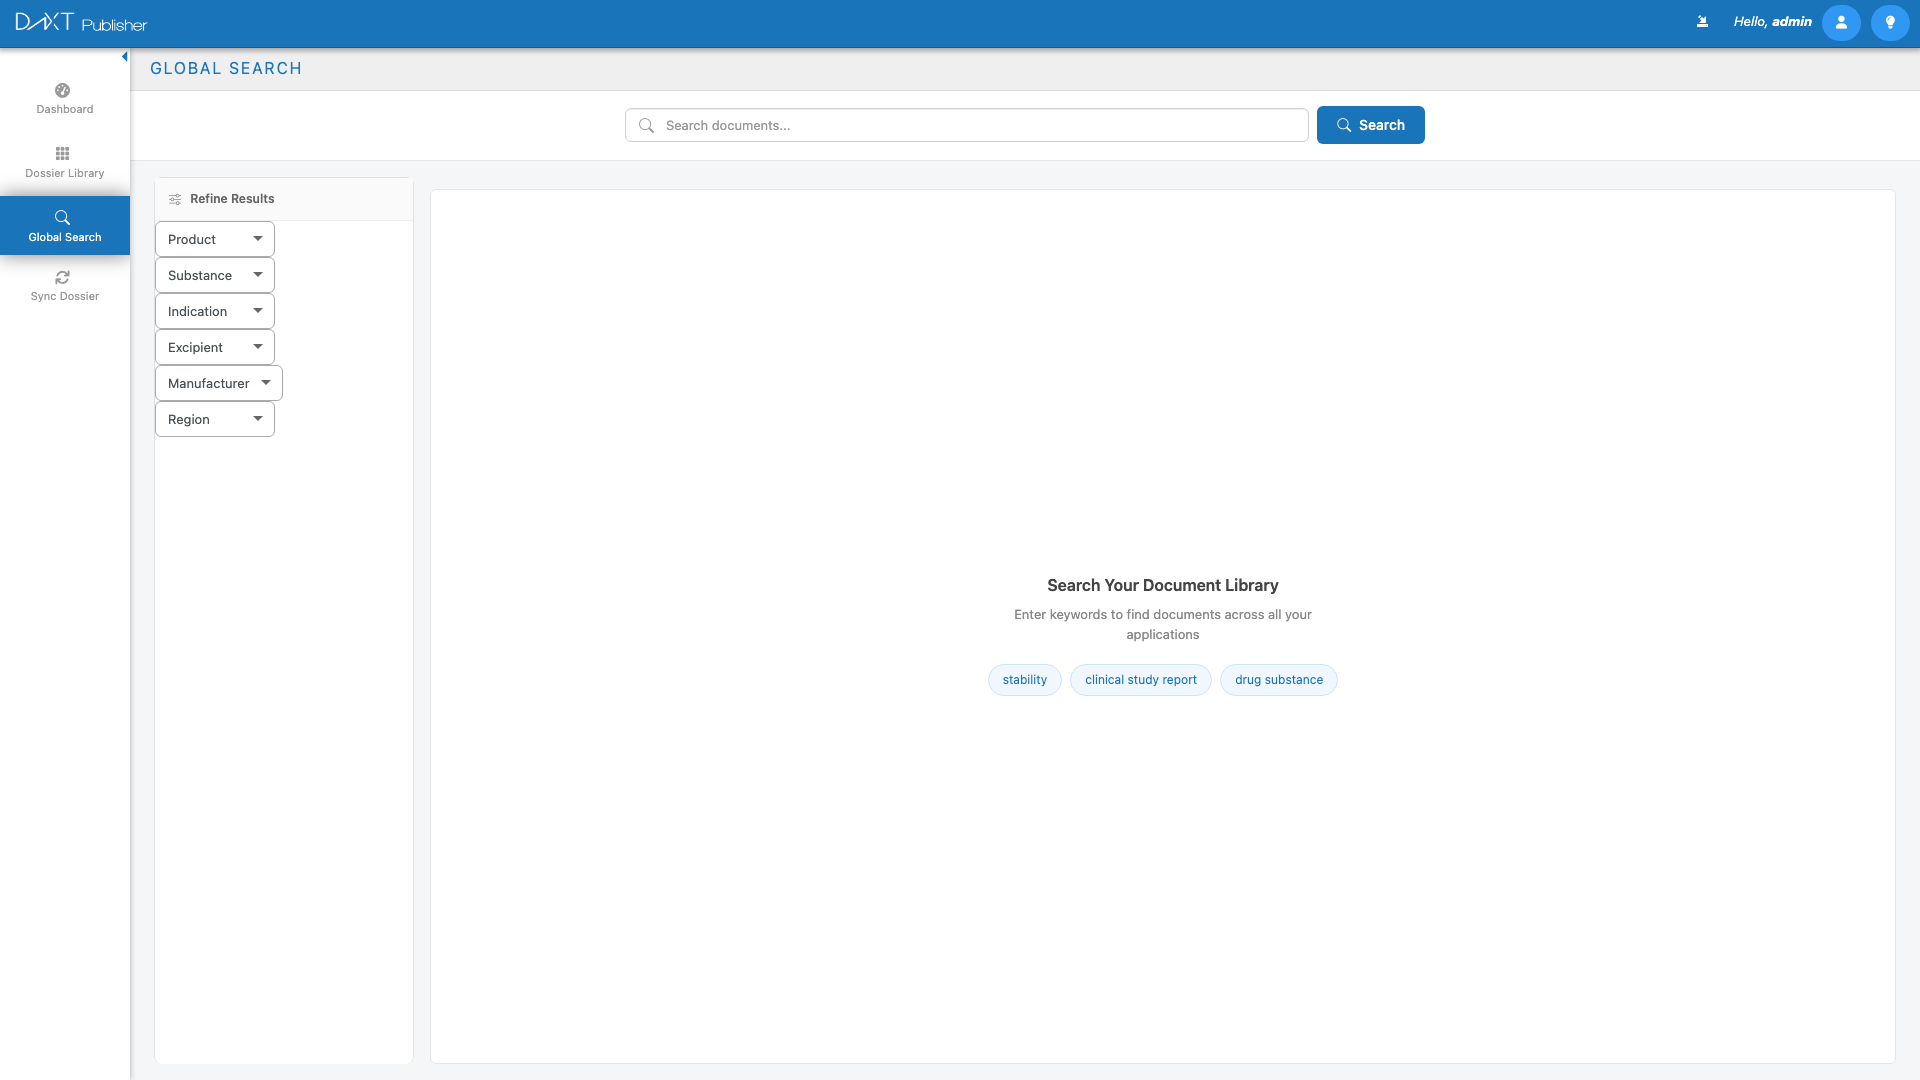This screenshot has width=1920, height=1080.
Task: Open the Region filter dropdown
Action: tap(214, 418)
